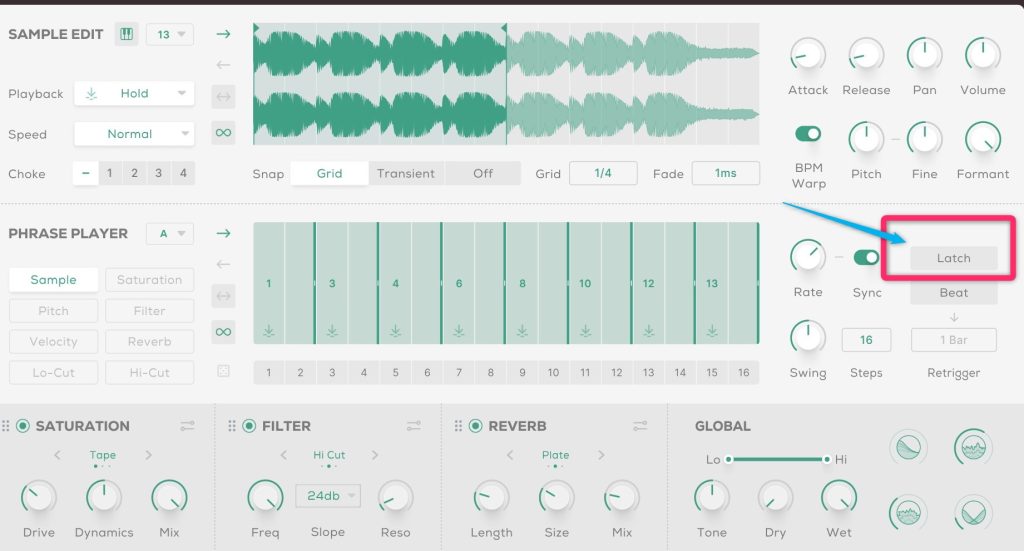
Task: Open the filter Slope 24db dropdown
Action: [x=327, y=495]
